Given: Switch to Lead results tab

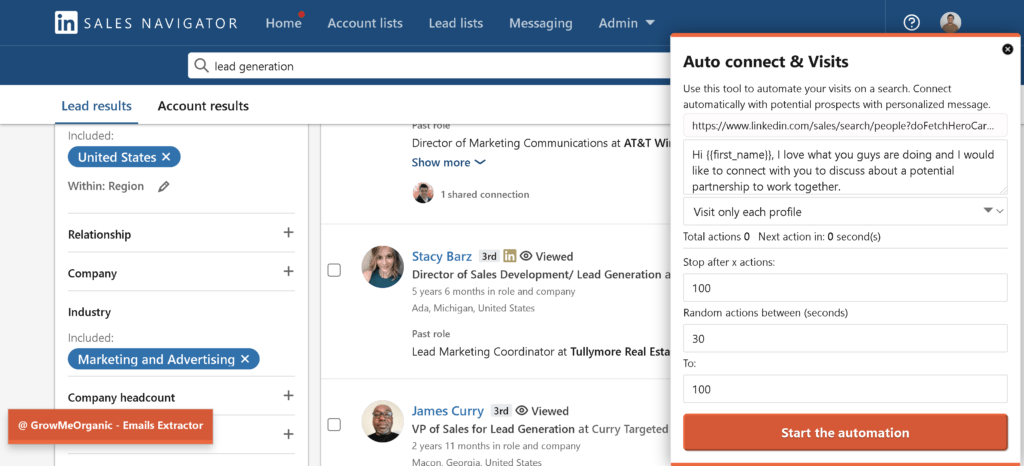Looking at the screenshot, I should 97,106.
